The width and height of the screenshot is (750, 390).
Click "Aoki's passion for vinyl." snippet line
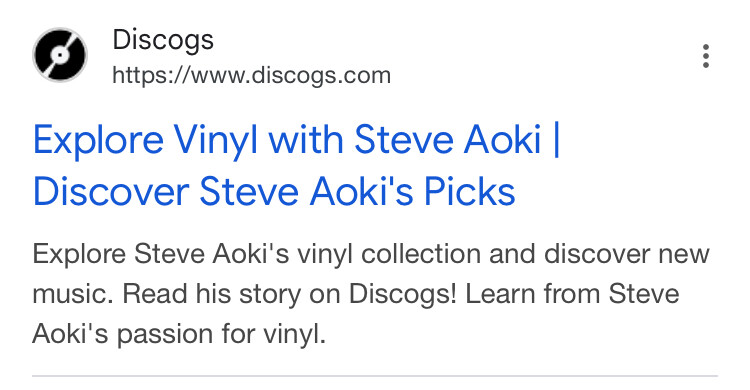[179, 334]
